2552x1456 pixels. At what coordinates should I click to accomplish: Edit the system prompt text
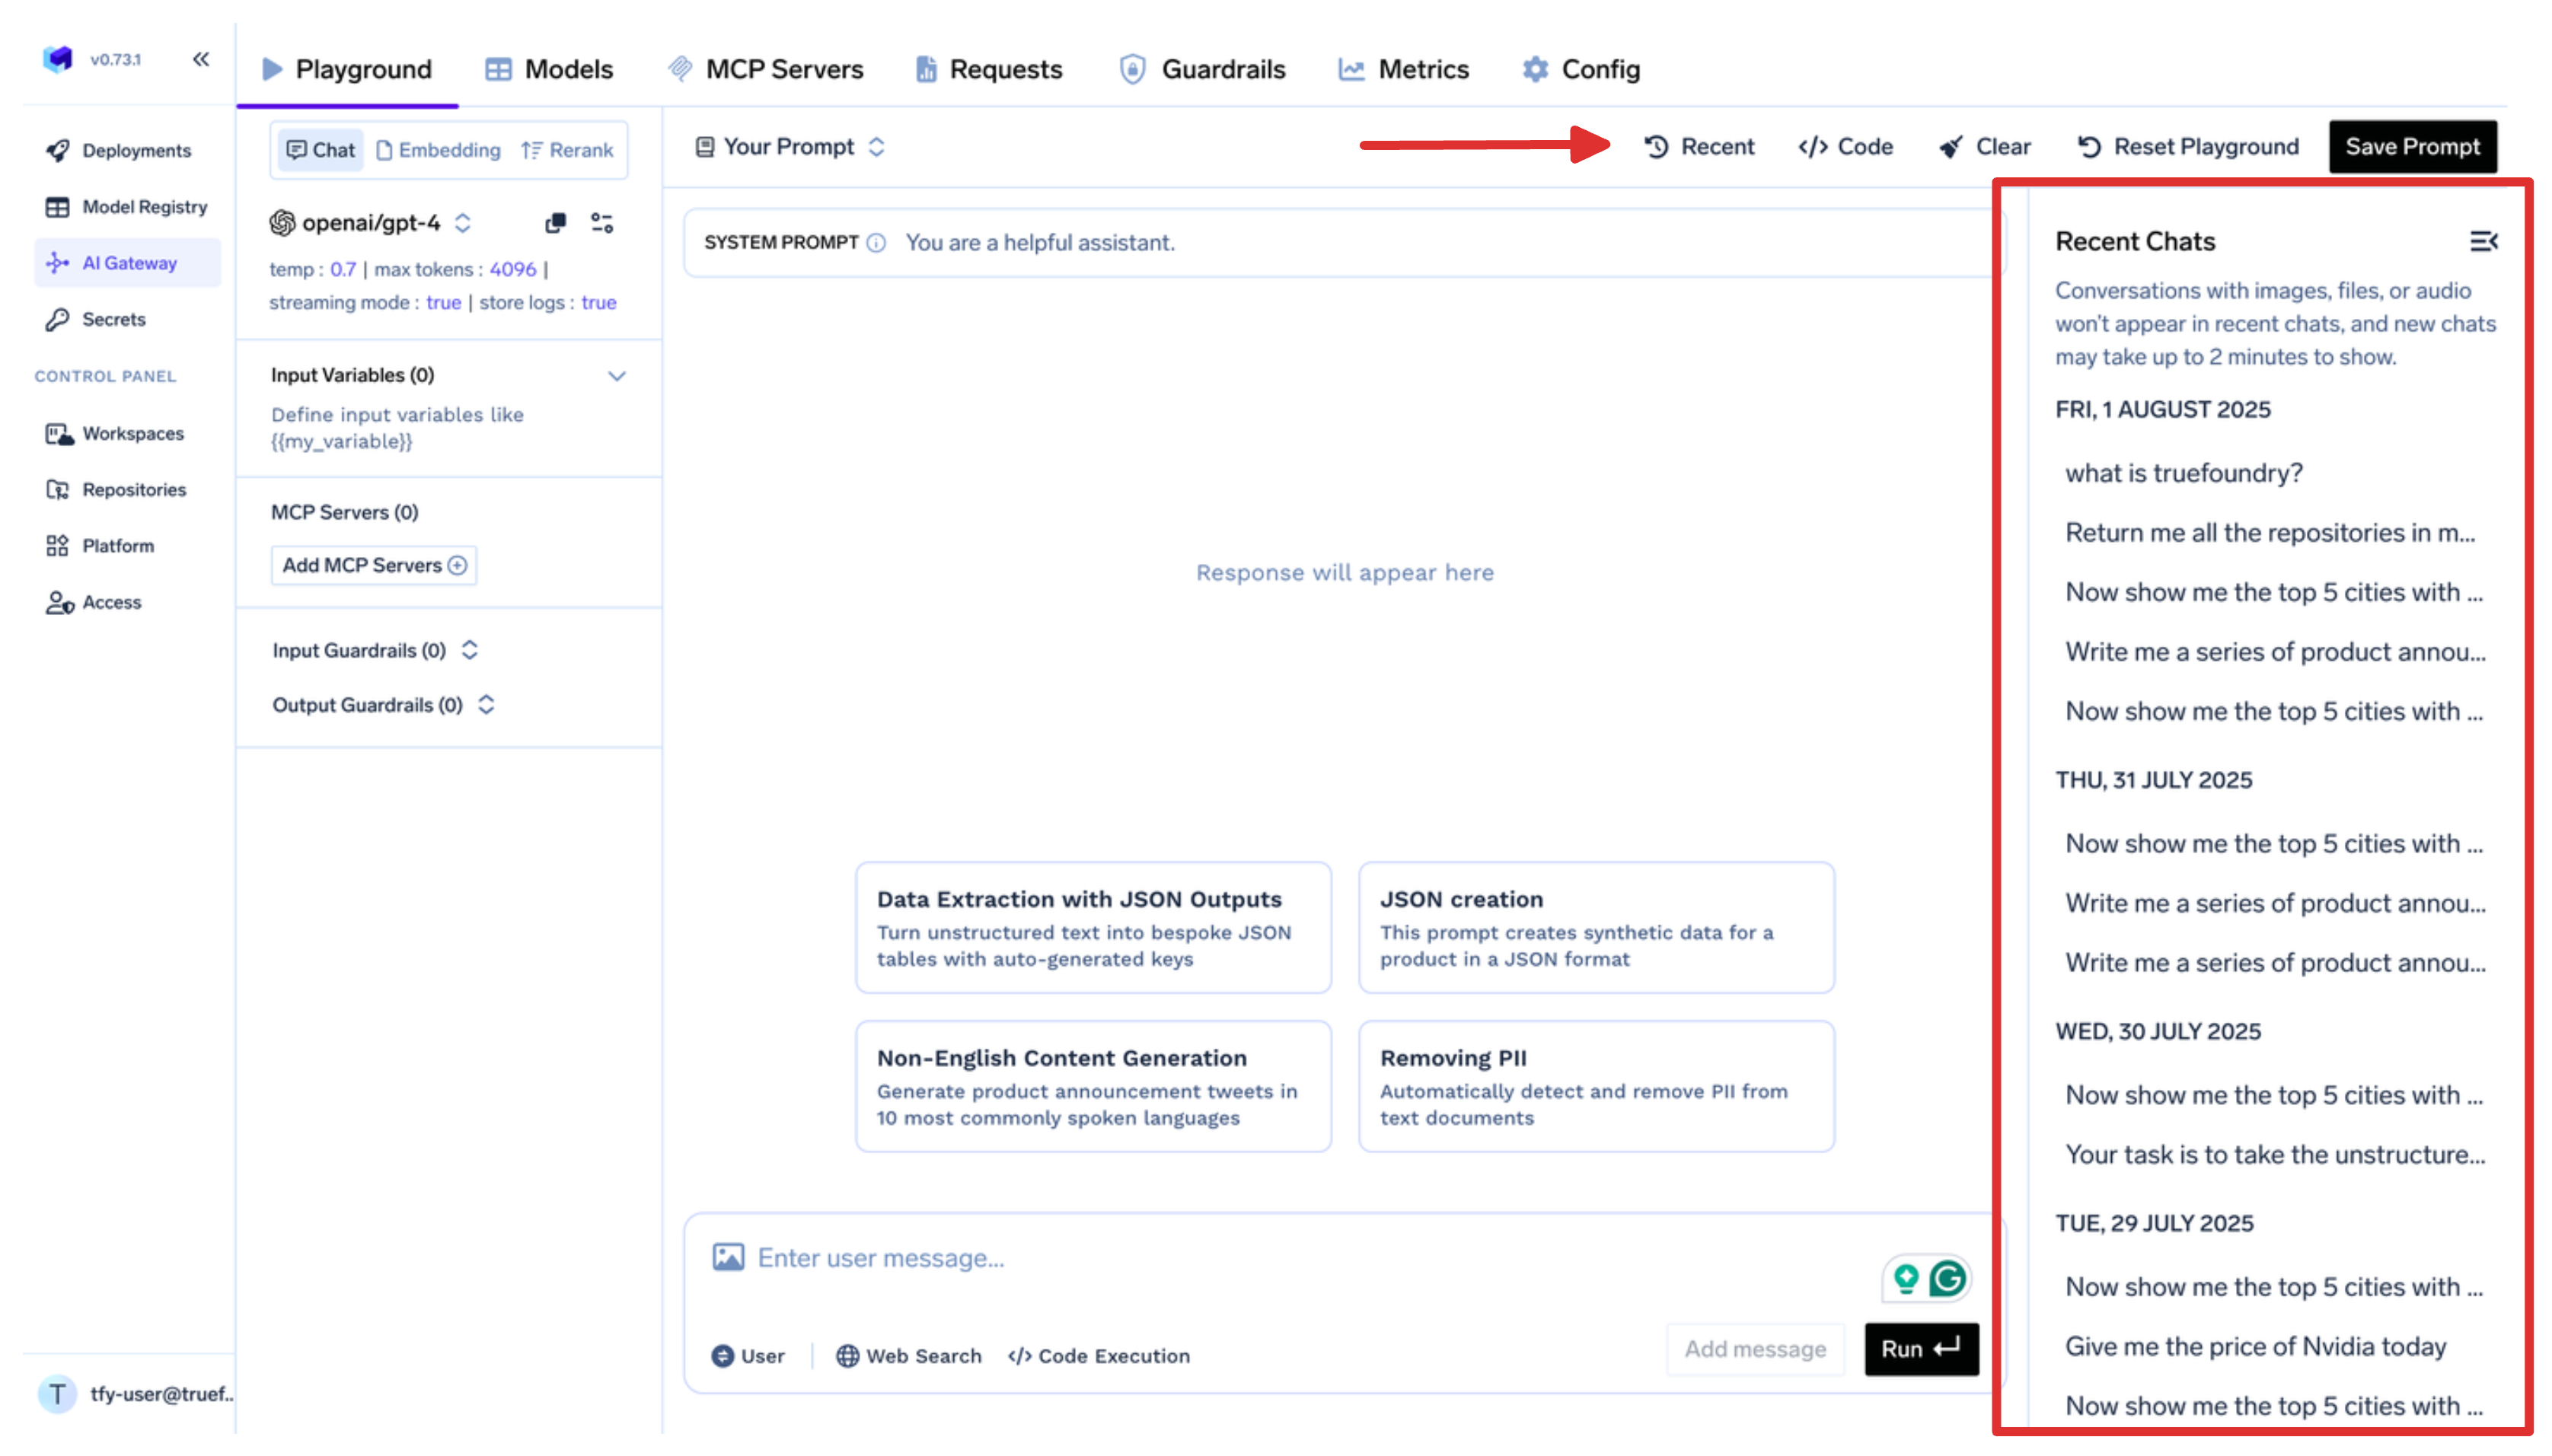[x=1040, y=243]
